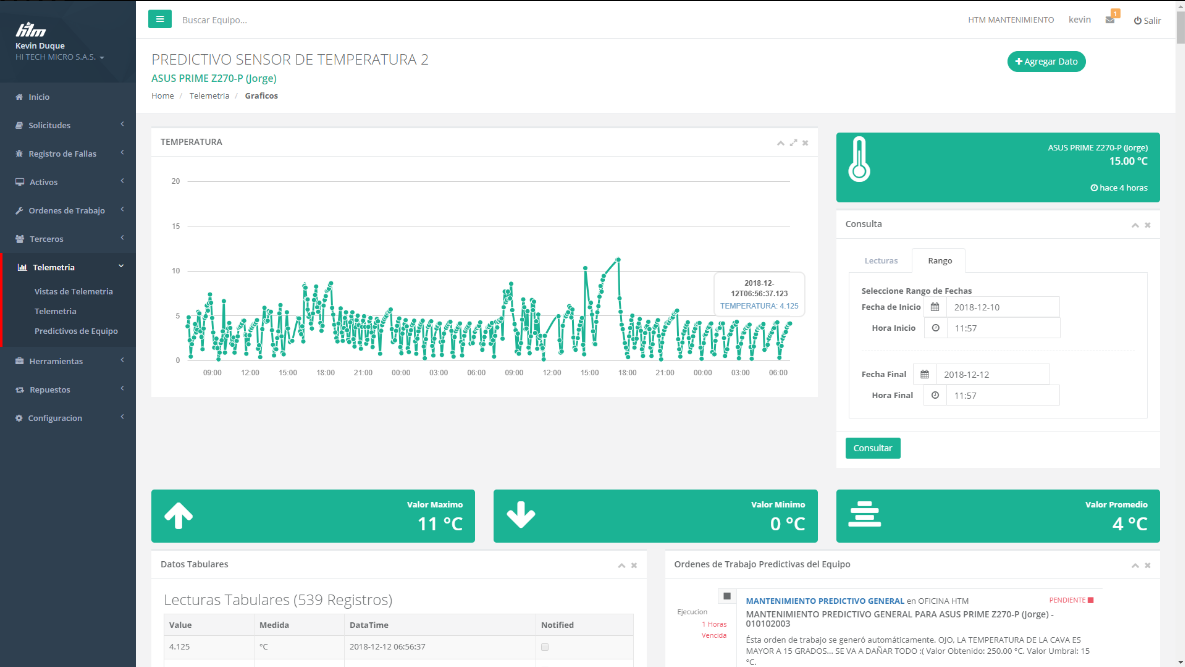Screen dimensions: 1185x667
Task: Open calendar picker for Fecha de Inicio
Action: [935, 307]
